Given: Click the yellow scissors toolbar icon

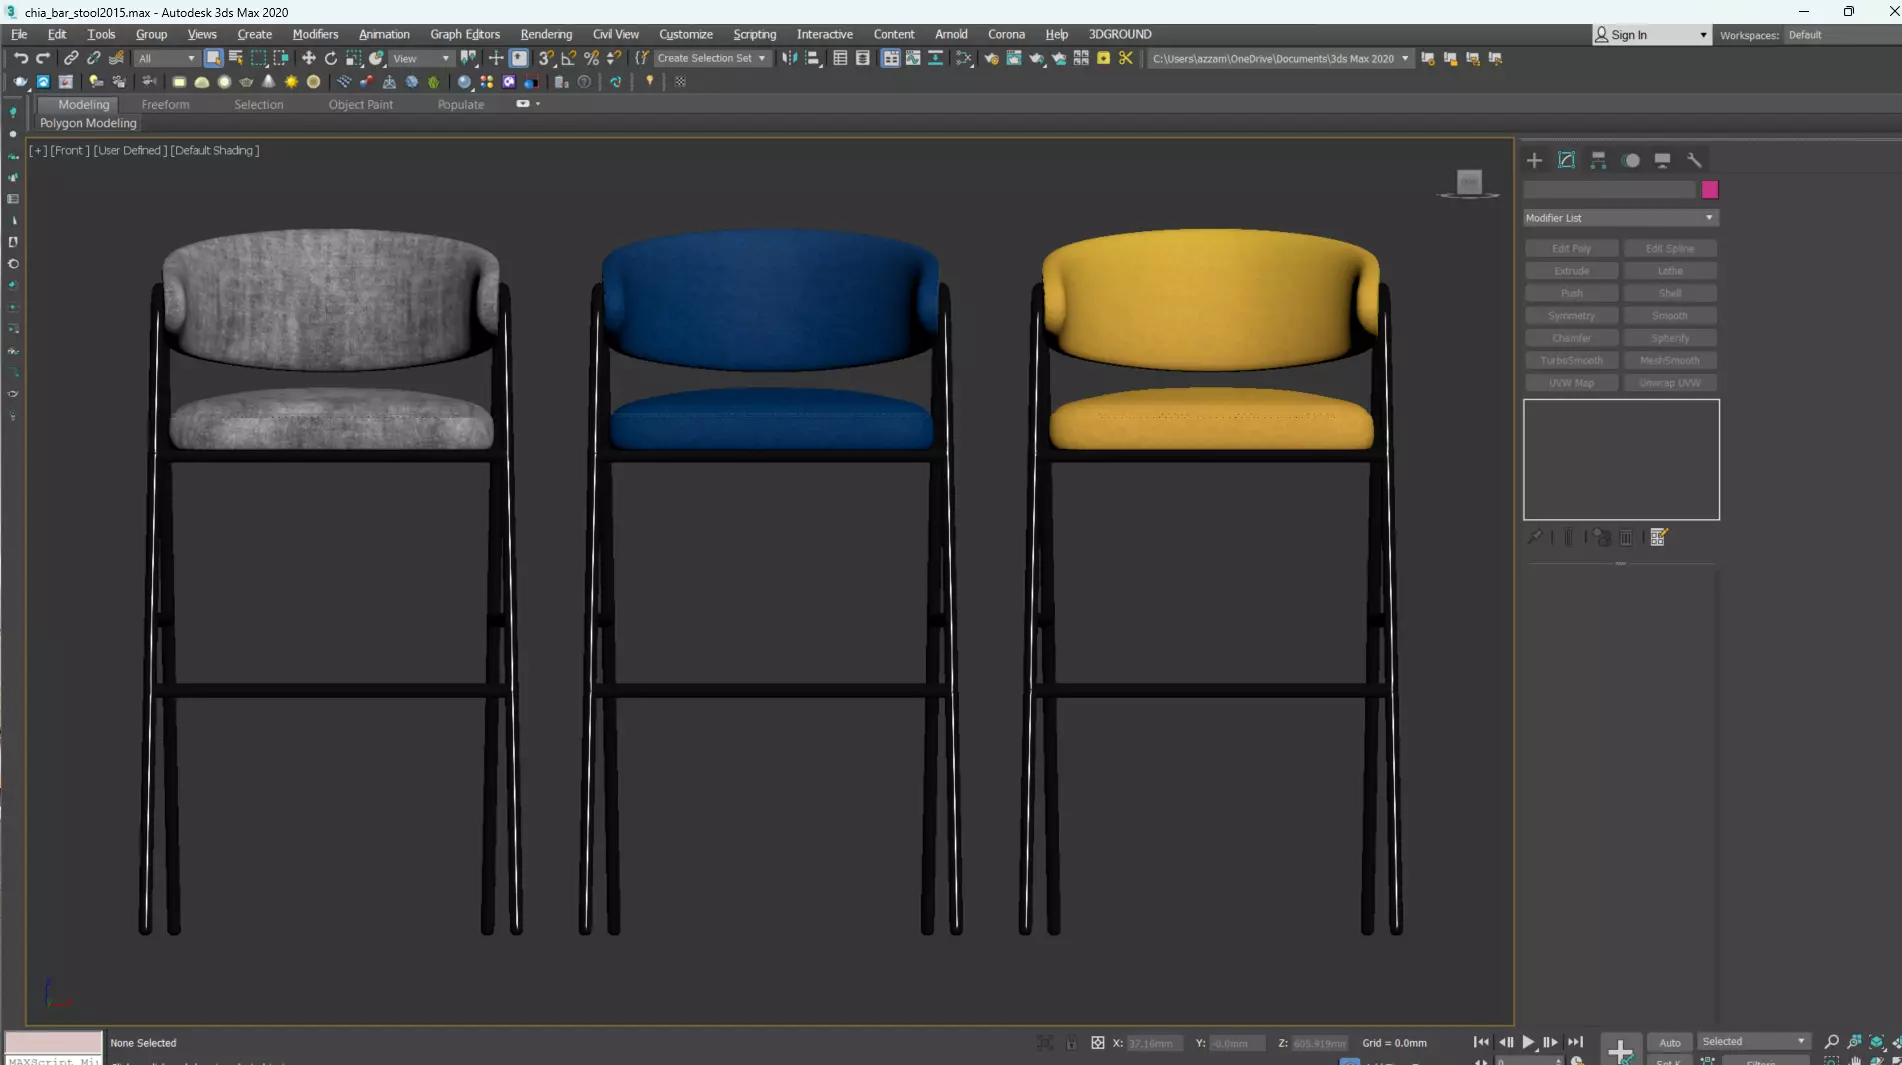Looking at the screenshot, I should 1126,58.
